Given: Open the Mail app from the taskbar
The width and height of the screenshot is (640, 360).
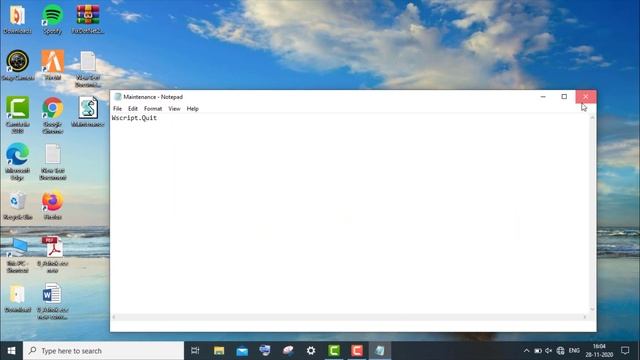Looking at the screenshot, I should pos(242,351).
